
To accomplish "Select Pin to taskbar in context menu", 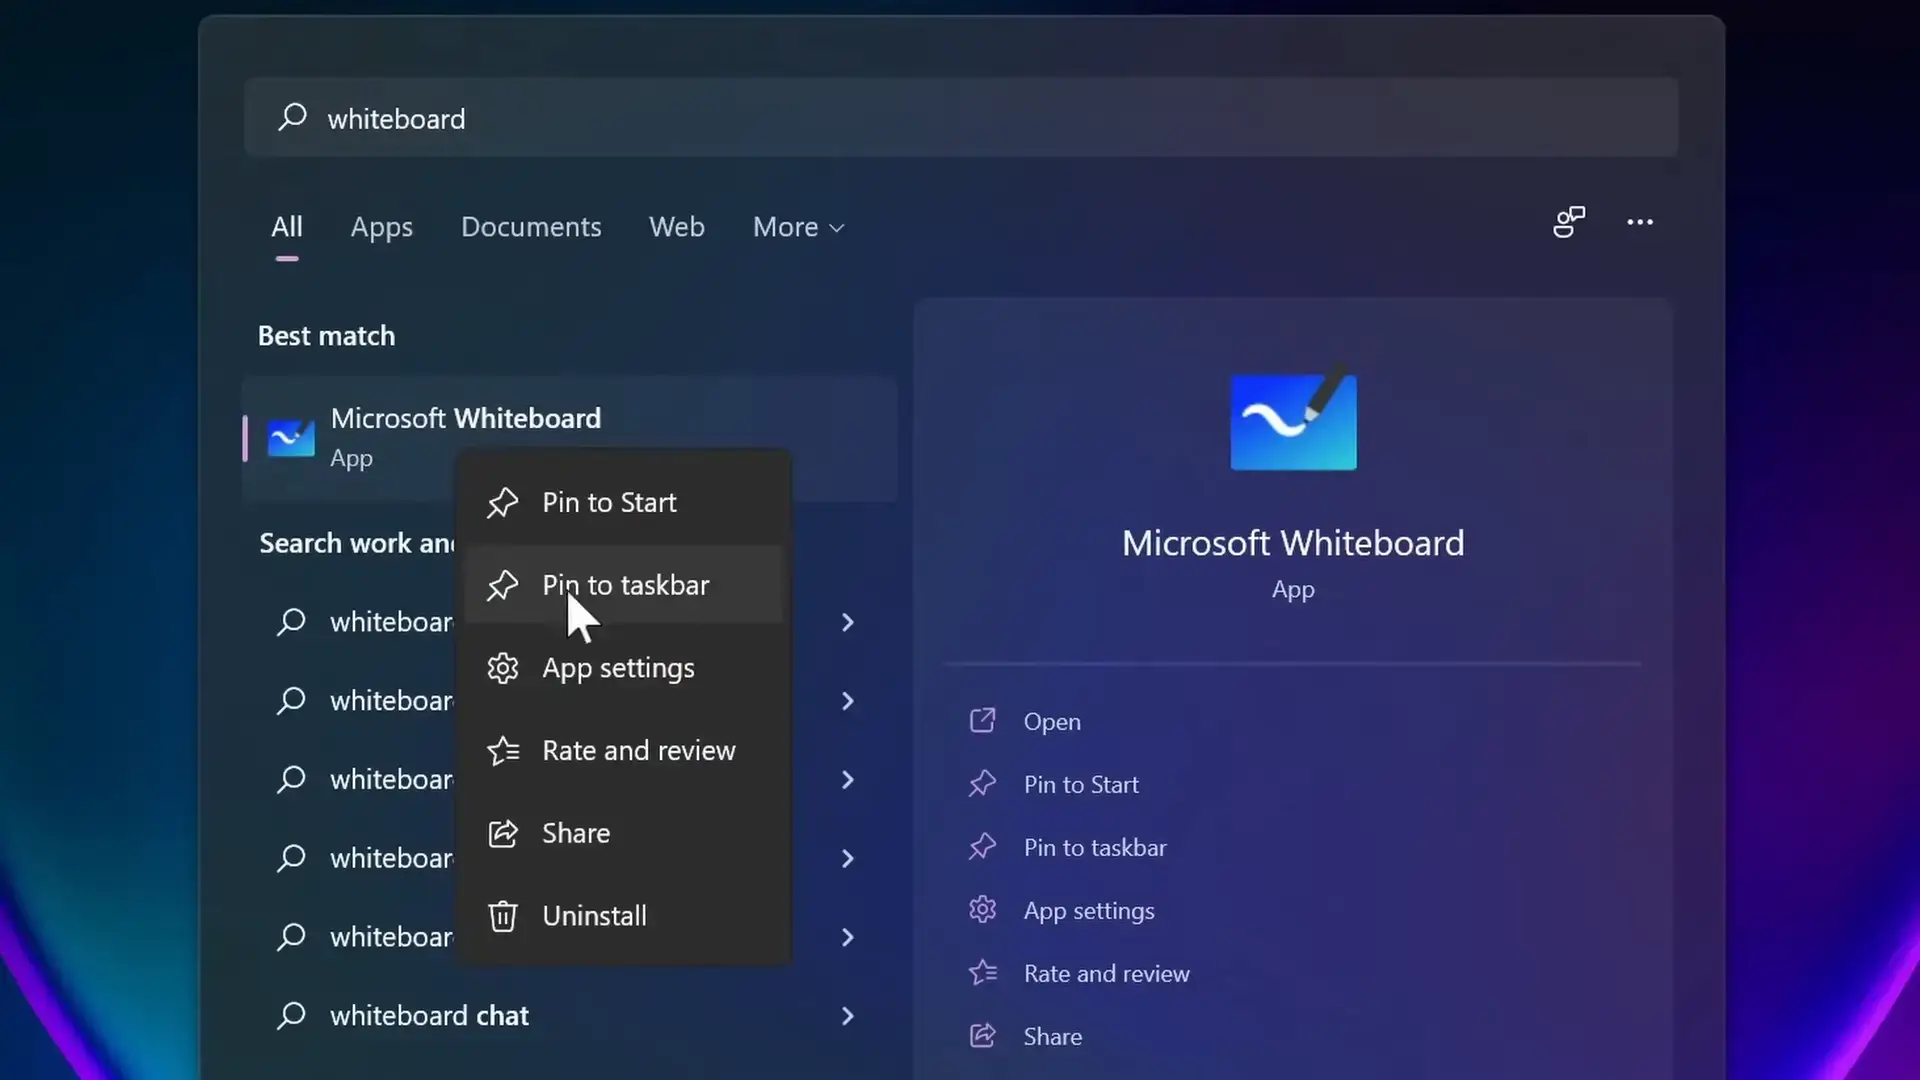I will 625,585.
